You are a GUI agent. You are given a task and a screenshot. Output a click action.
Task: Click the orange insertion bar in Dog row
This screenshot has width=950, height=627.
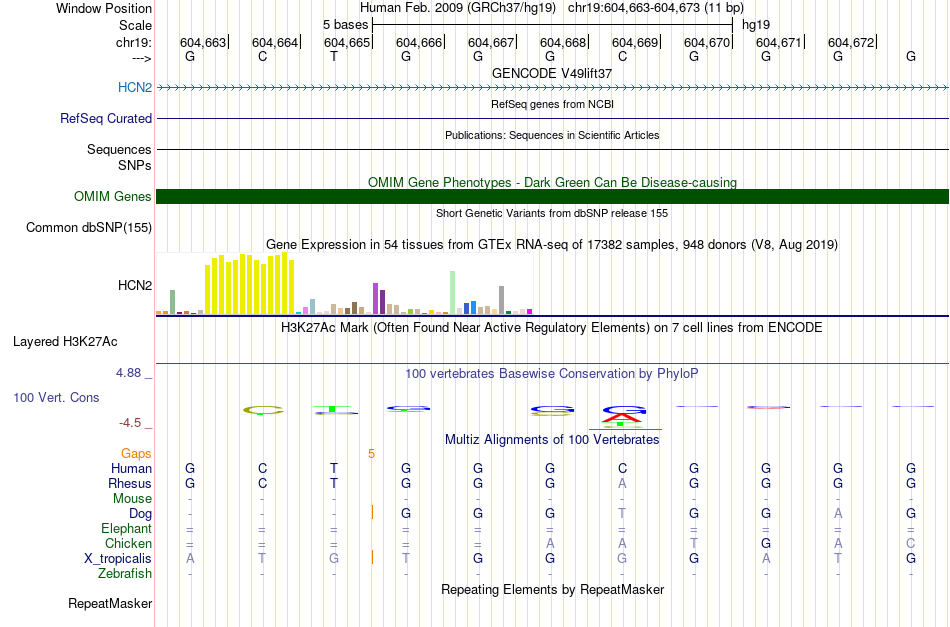[x=372, y=513]
